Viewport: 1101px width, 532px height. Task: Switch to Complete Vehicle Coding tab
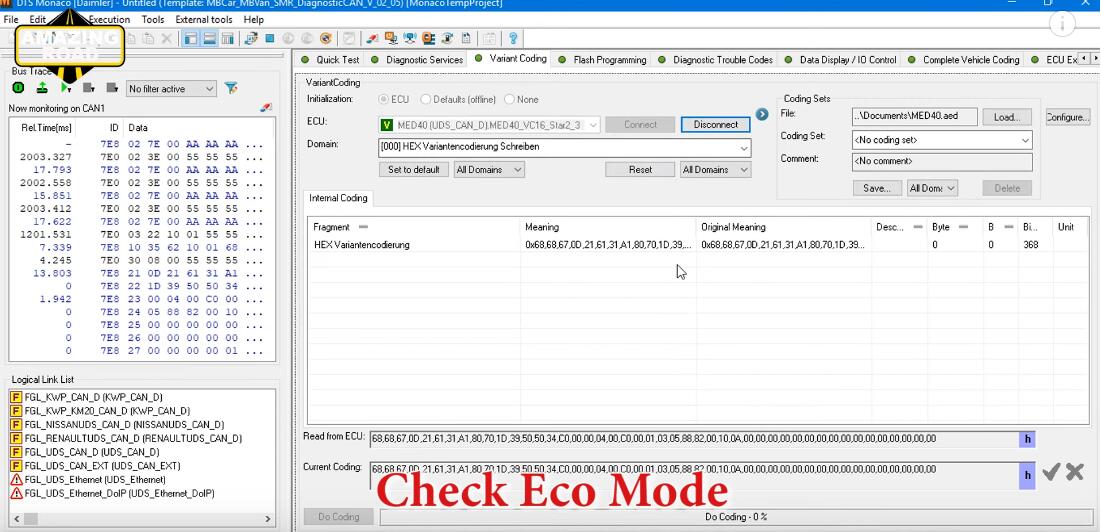click(963, 60)
